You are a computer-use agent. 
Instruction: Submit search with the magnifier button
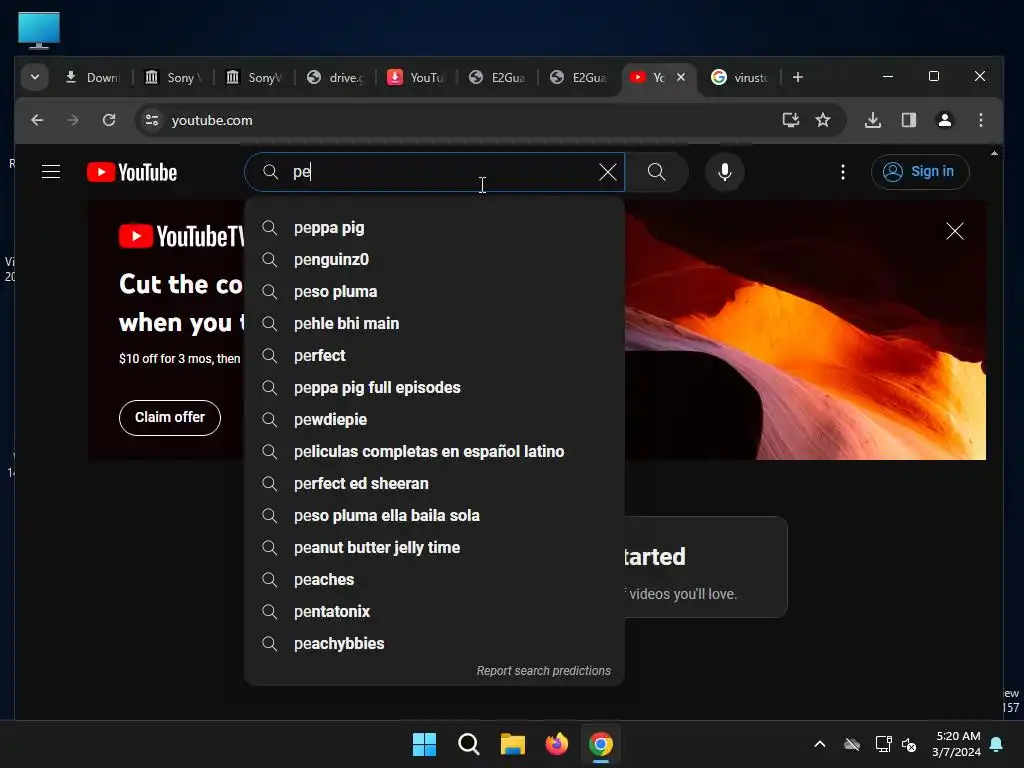tap(656, 172)
